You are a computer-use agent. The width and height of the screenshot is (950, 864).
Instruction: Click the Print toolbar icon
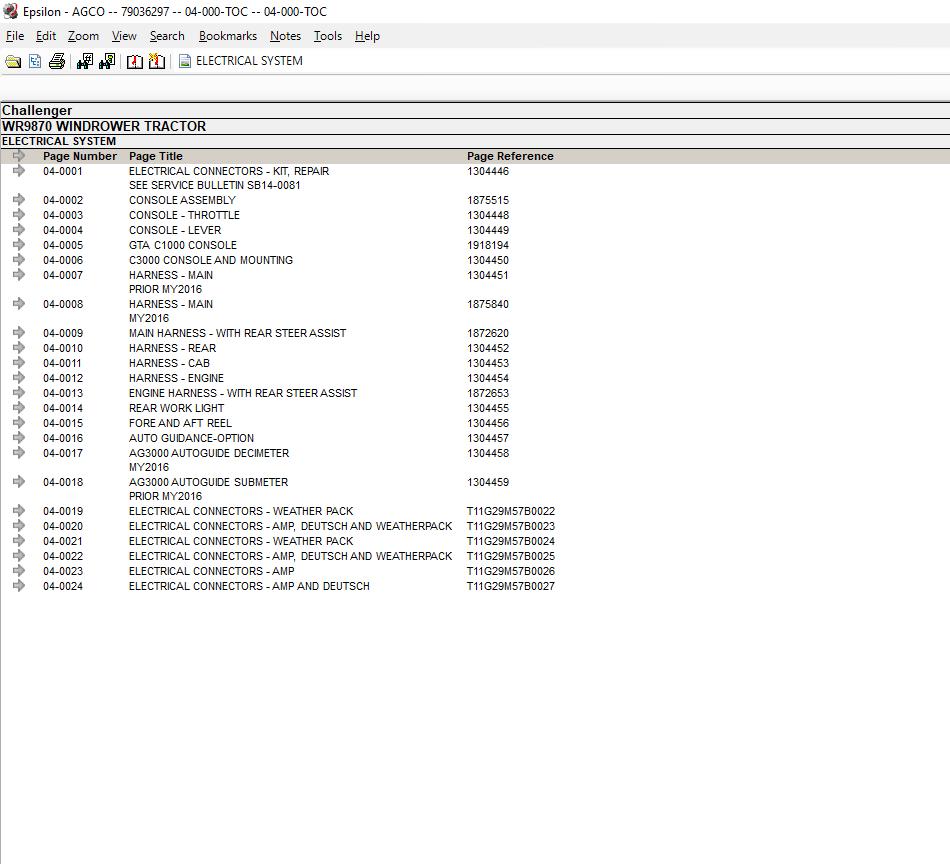click(x=57, y=61)
